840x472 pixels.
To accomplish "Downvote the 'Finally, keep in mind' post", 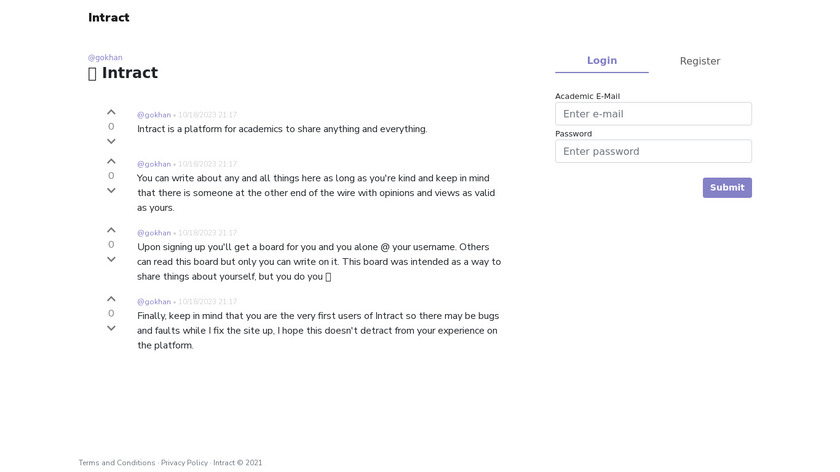I will (111, 328).
